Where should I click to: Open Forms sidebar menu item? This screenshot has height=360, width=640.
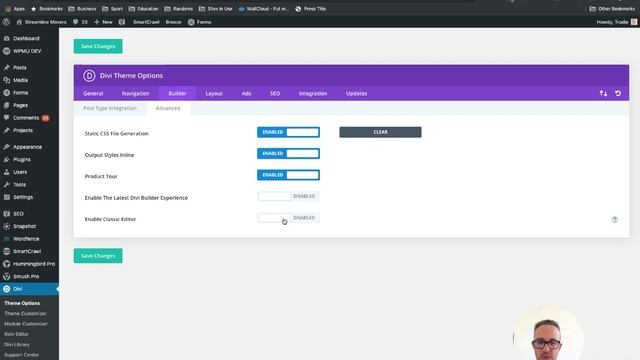click(x=20, y=93)
